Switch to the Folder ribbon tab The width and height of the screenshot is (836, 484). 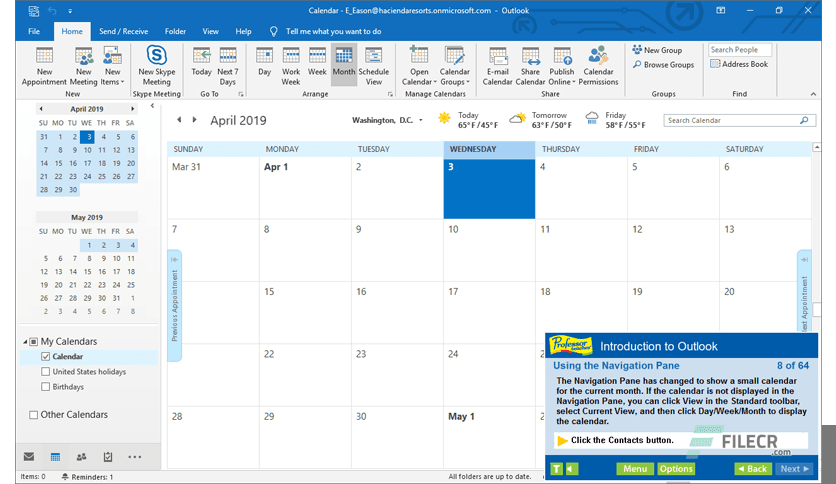175,31
